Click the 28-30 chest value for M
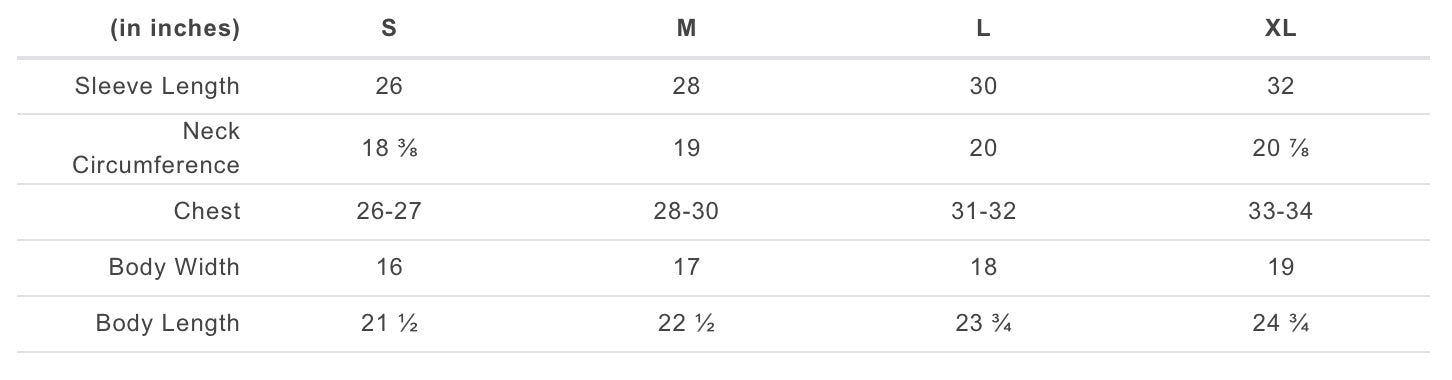Viewport: 1452px width, 380px height. tap(686, 211)
